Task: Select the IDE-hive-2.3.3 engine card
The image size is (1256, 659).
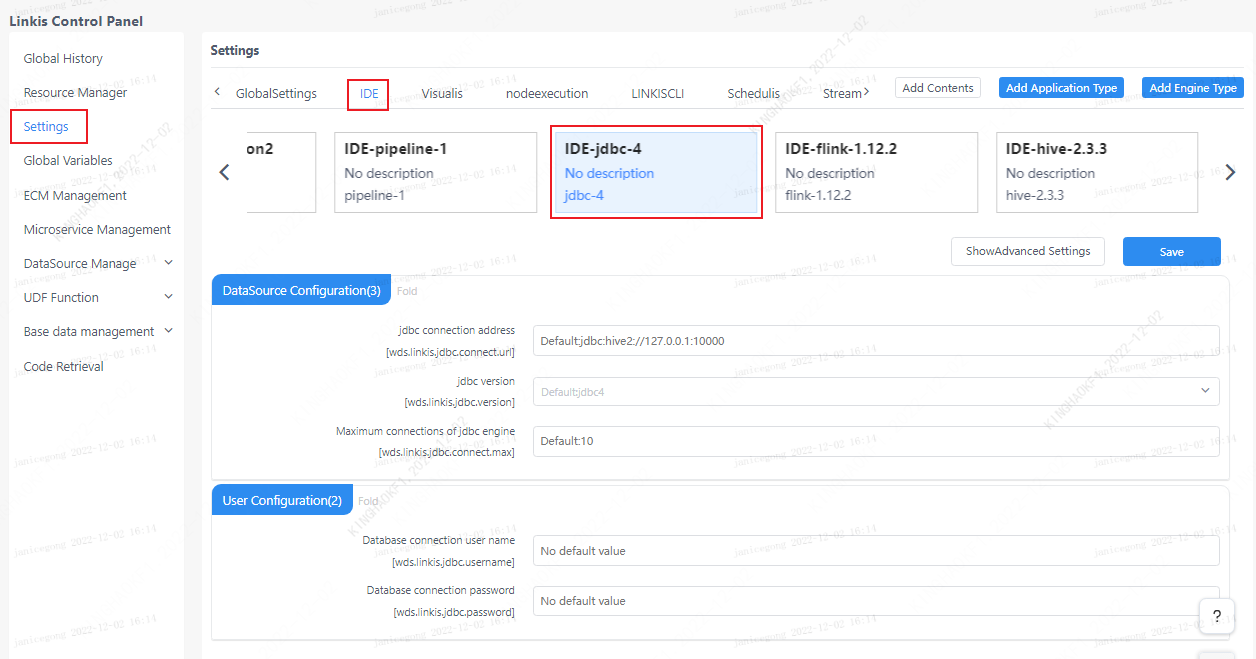Action: coord(1097,172)
